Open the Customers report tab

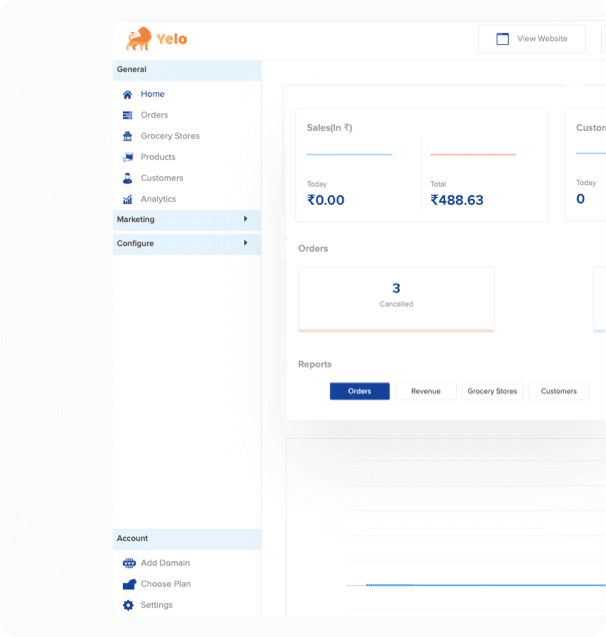pyautogui.click(x=558, y=391)
